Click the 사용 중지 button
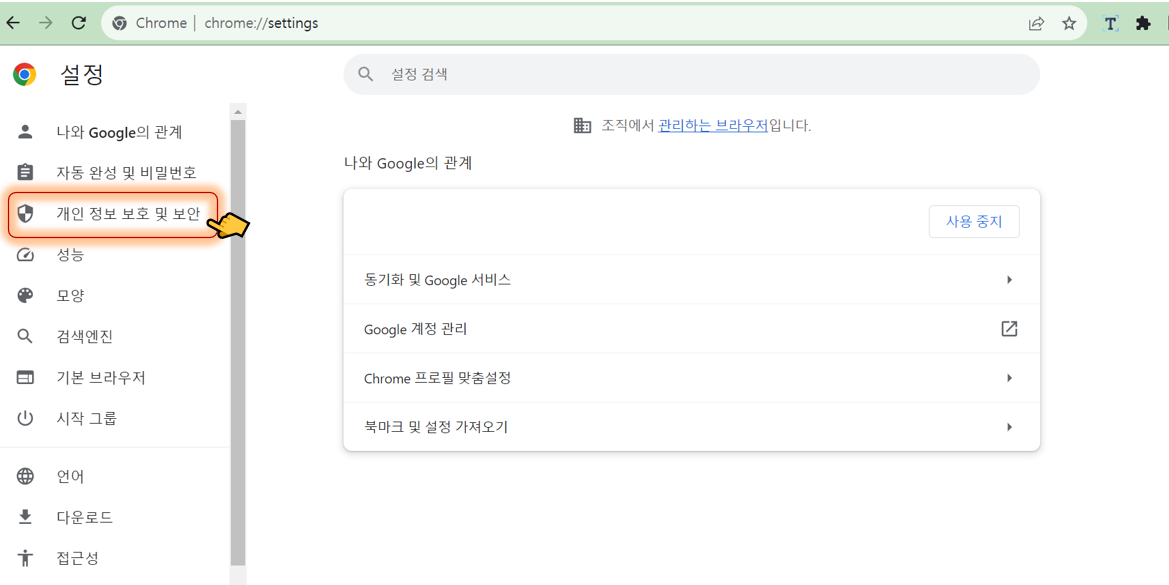The image size is (1169, 585). tap(974, 221)
